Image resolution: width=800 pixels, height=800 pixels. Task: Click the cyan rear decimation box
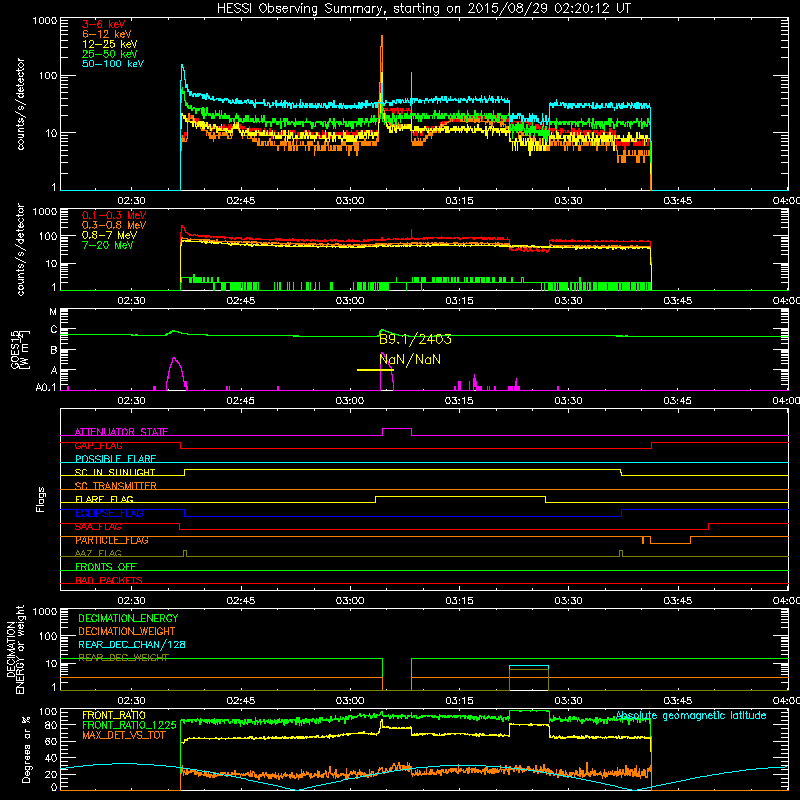click(529, 678)
